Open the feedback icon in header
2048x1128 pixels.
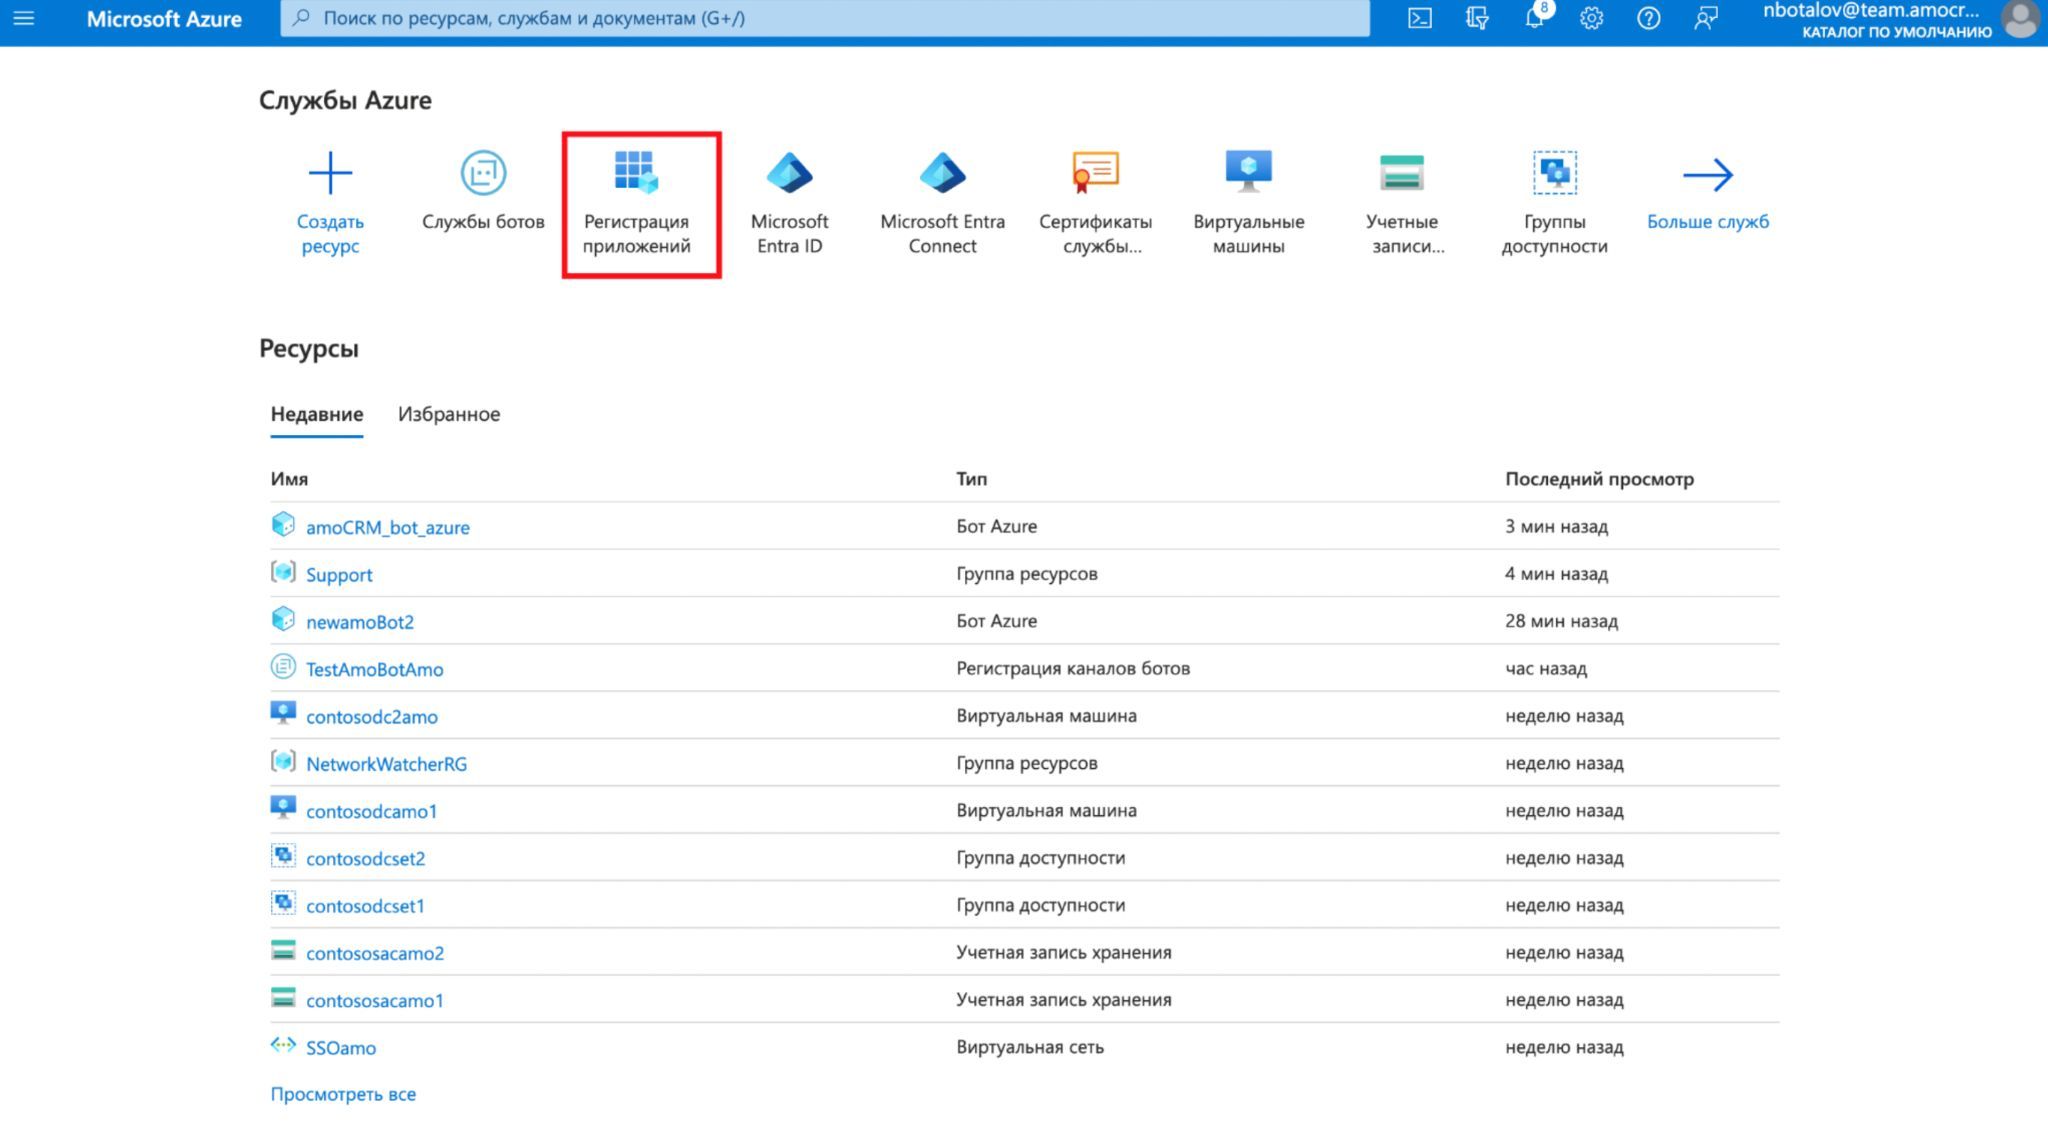pyautogui.click(x=1705, y=18)
